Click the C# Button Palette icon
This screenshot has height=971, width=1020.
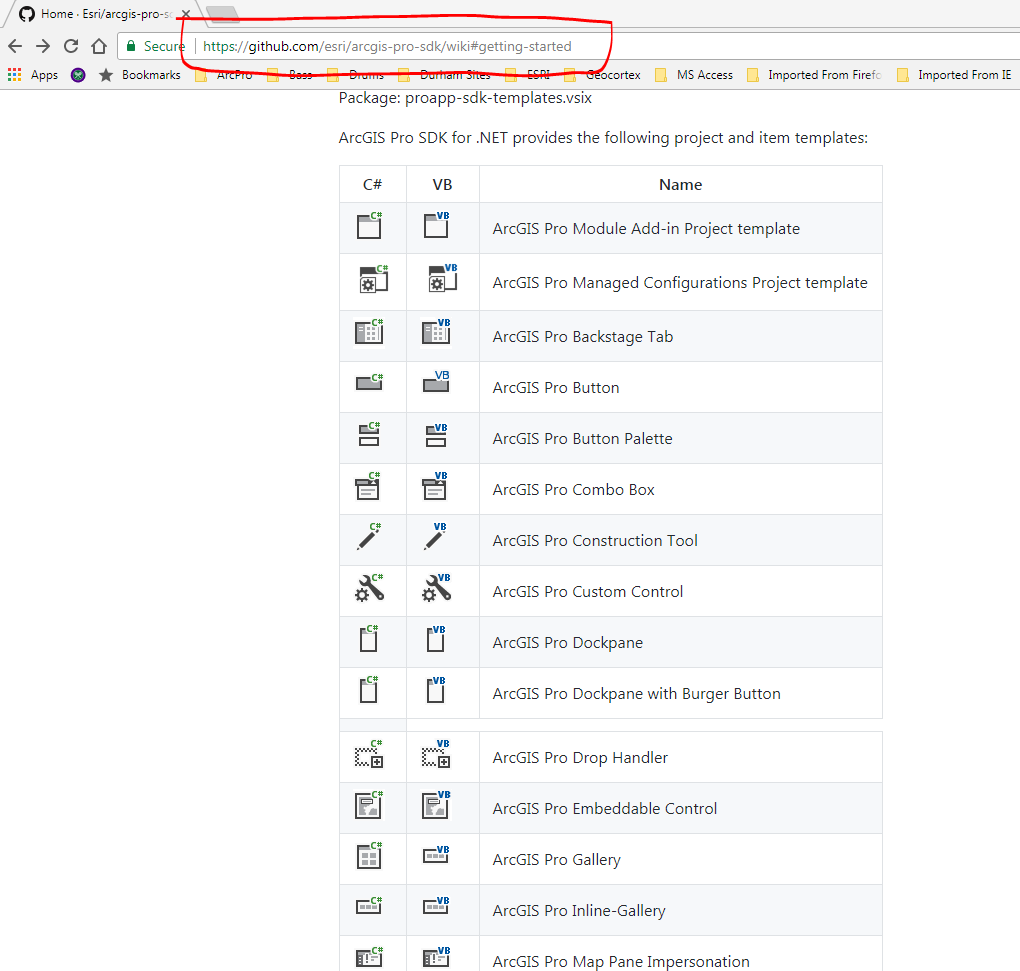coord(369,434)
